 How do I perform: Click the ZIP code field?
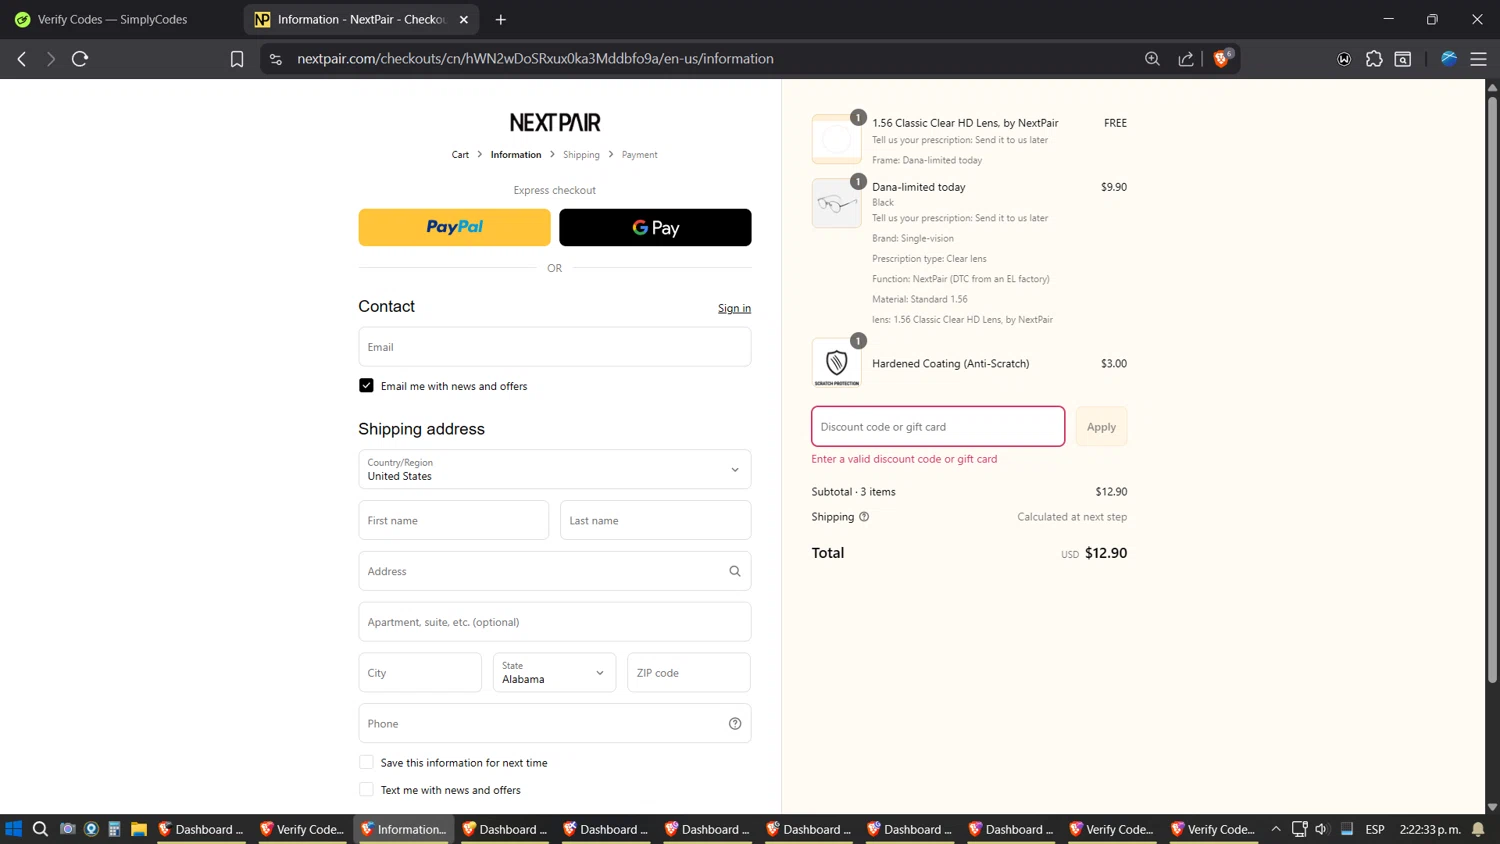(689, 672)
